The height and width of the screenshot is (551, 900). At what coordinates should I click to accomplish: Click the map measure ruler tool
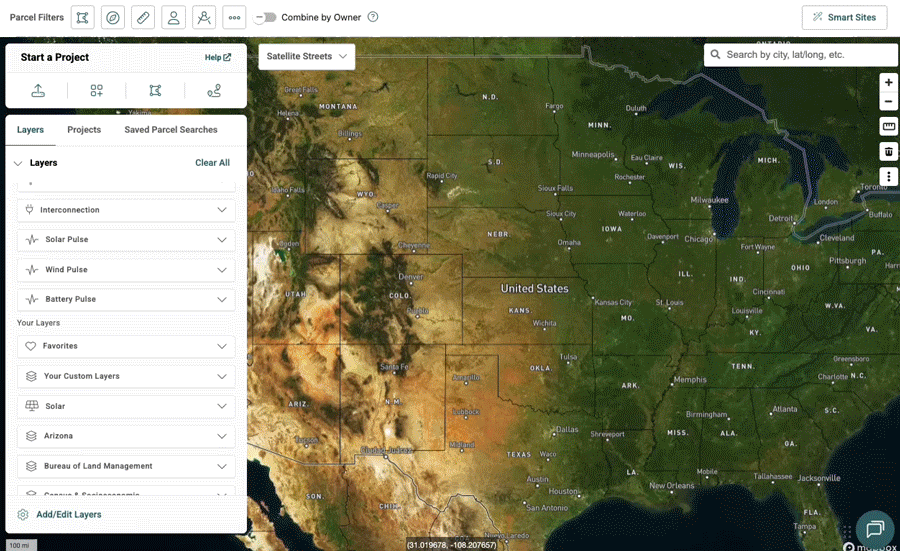[888, 126]
